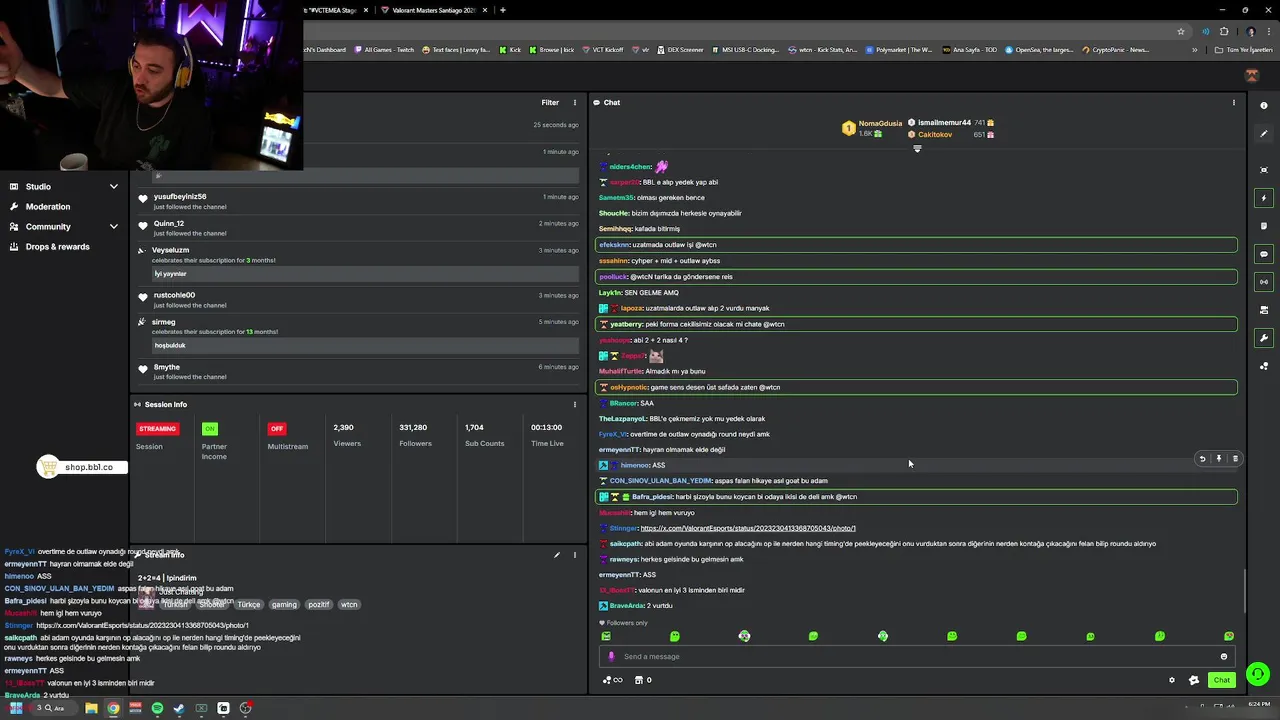The width and height of the screenshot is (1280, 720).
Task: Select the Türkçe stream tag
Action: 248,604
